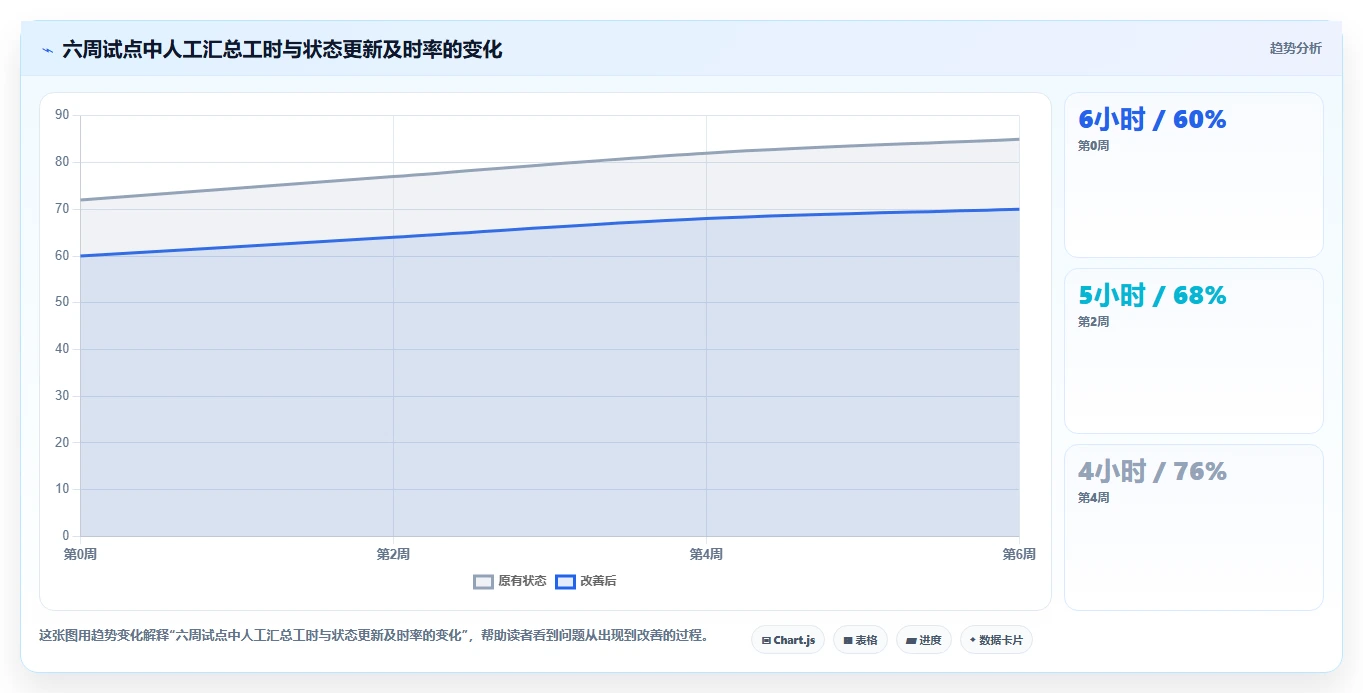Click the 第4周 caption in third card
The height and width of the screenshot is (693, 1363).
1093,498
